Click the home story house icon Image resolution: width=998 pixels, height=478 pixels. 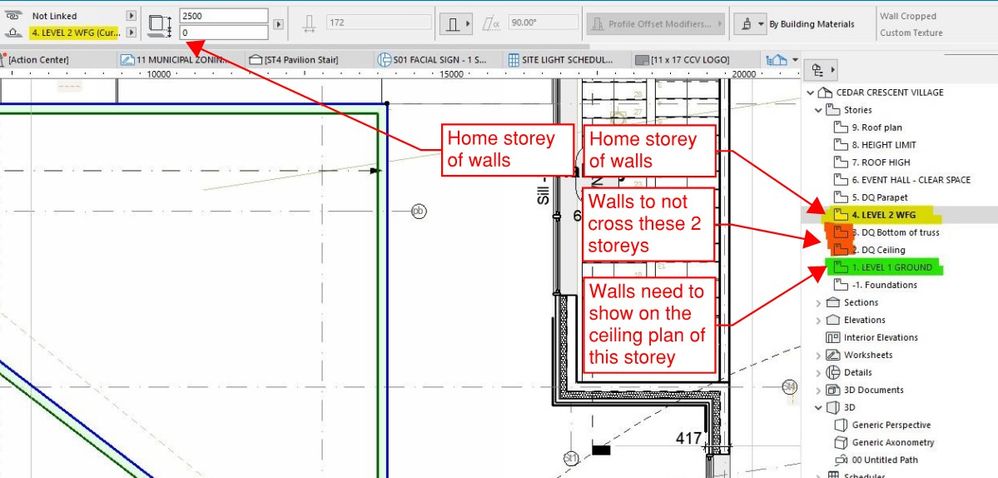[11, 32]
